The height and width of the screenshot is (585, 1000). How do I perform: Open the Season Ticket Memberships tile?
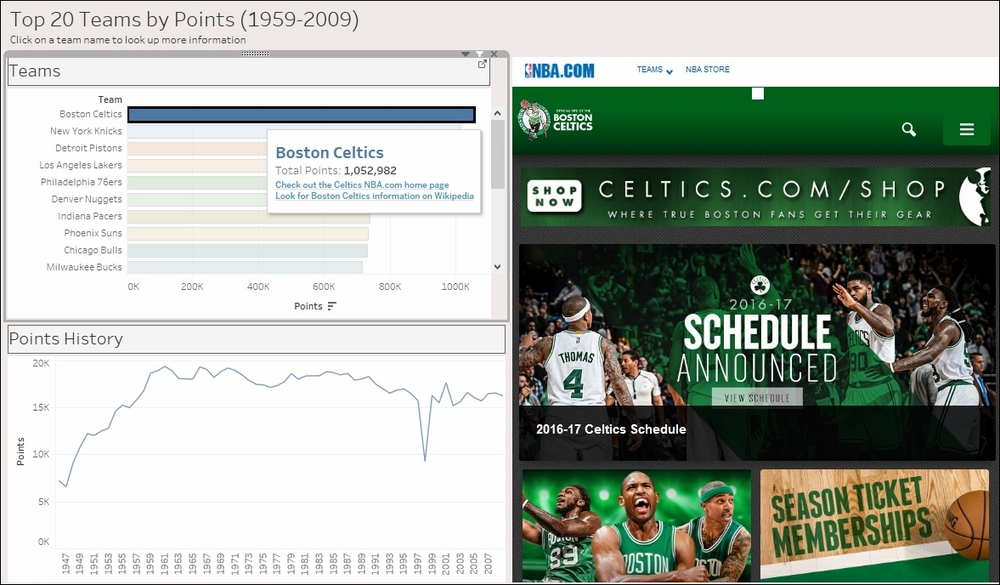874,525
